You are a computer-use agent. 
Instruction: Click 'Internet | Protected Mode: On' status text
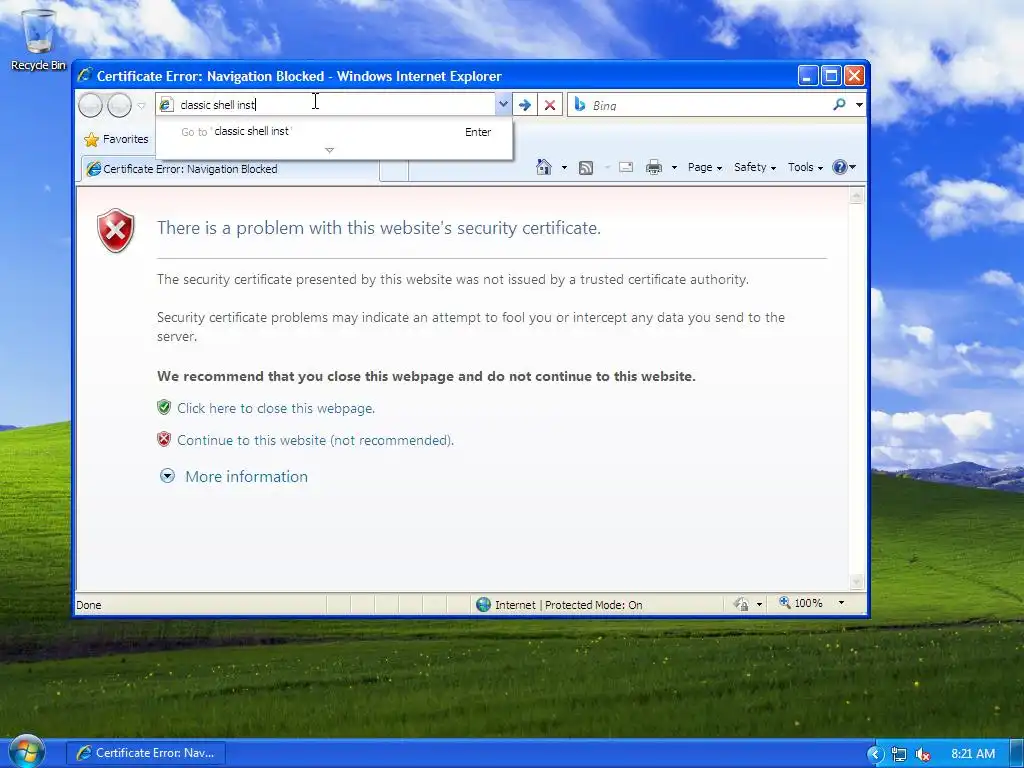point(569,605)
